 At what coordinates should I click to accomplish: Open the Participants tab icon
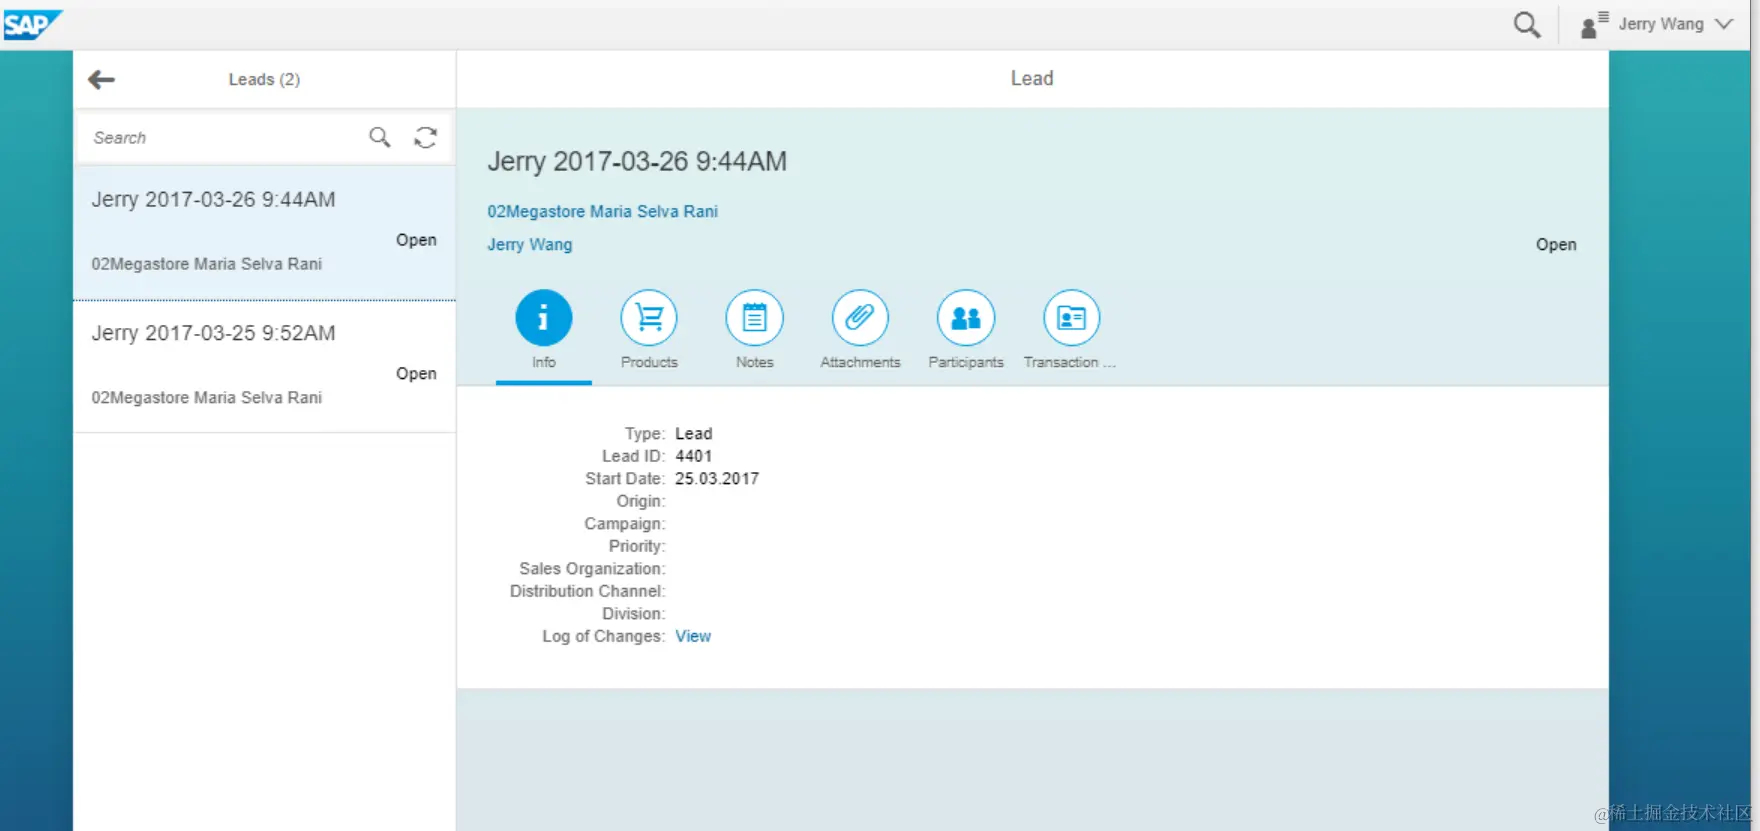[965, 318]
